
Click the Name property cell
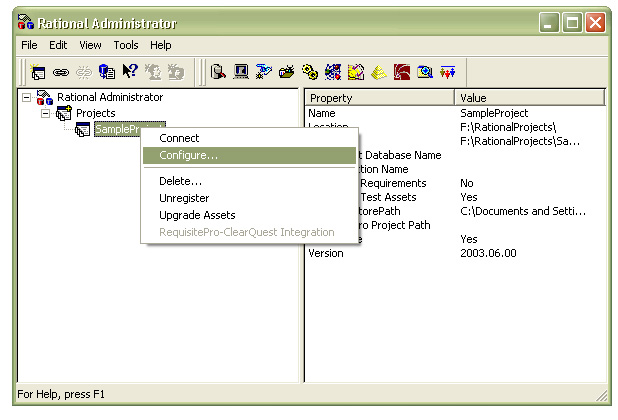[x=322, y=113]
